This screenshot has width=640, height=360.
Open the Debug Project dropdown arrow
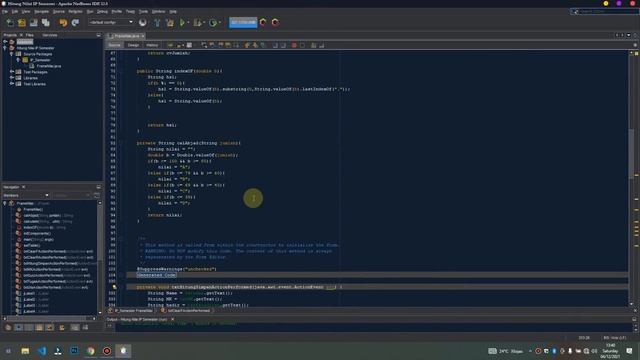point(204,22)
